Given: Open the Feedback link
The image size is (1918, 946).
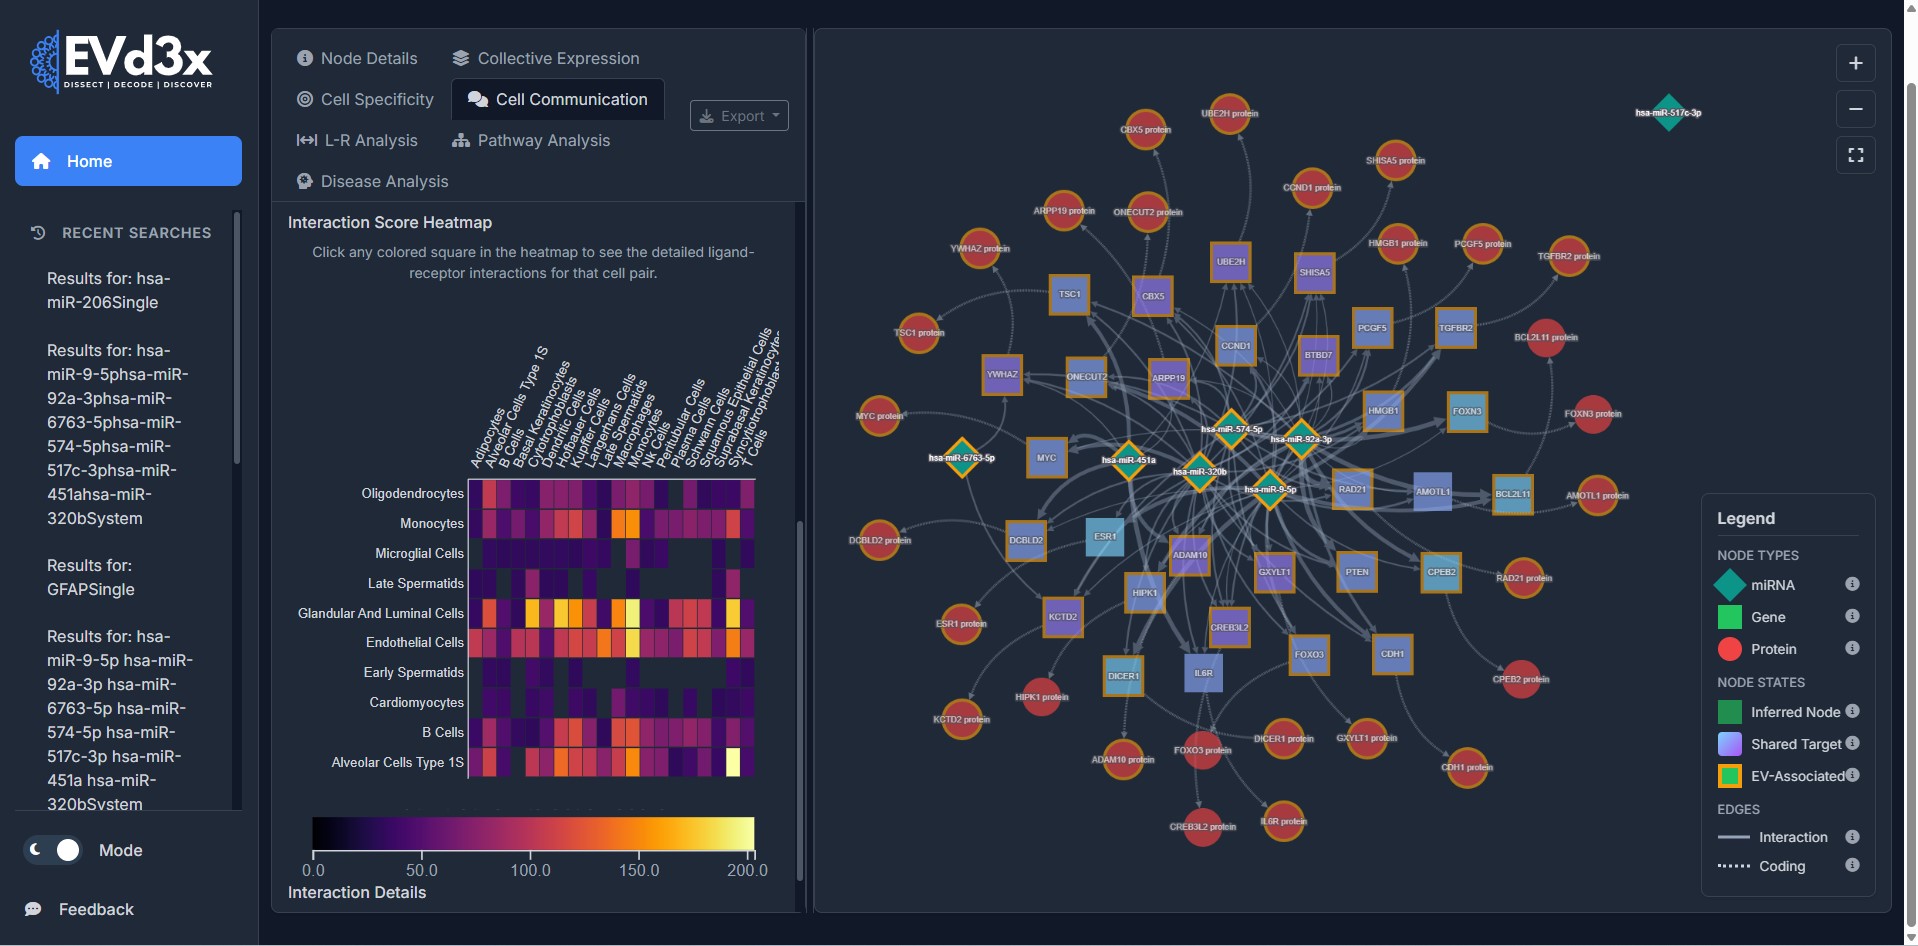Looking at the screenshot, I should tap(95, 909).
